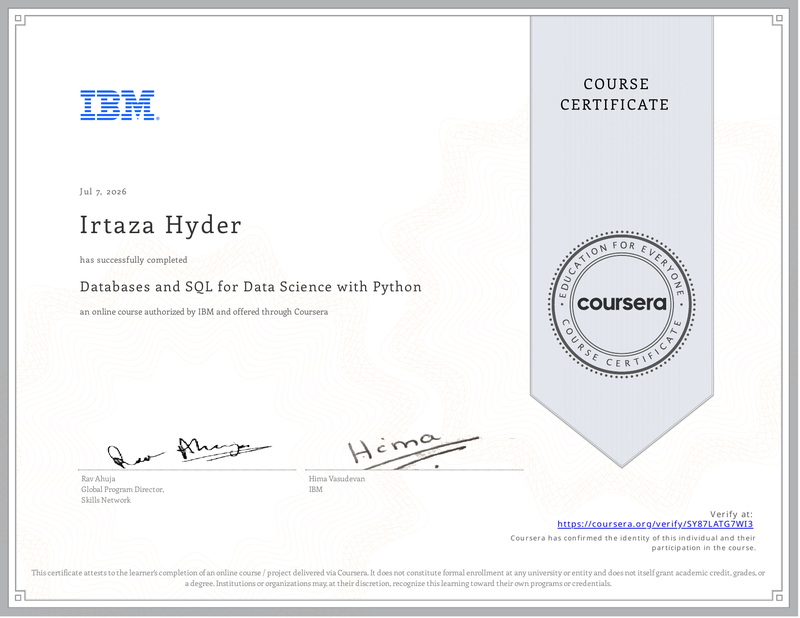The height and width of the screenshot is (618, 800).
Task: Click the 'Verify at:' label
Action: (x=731, y=514)
